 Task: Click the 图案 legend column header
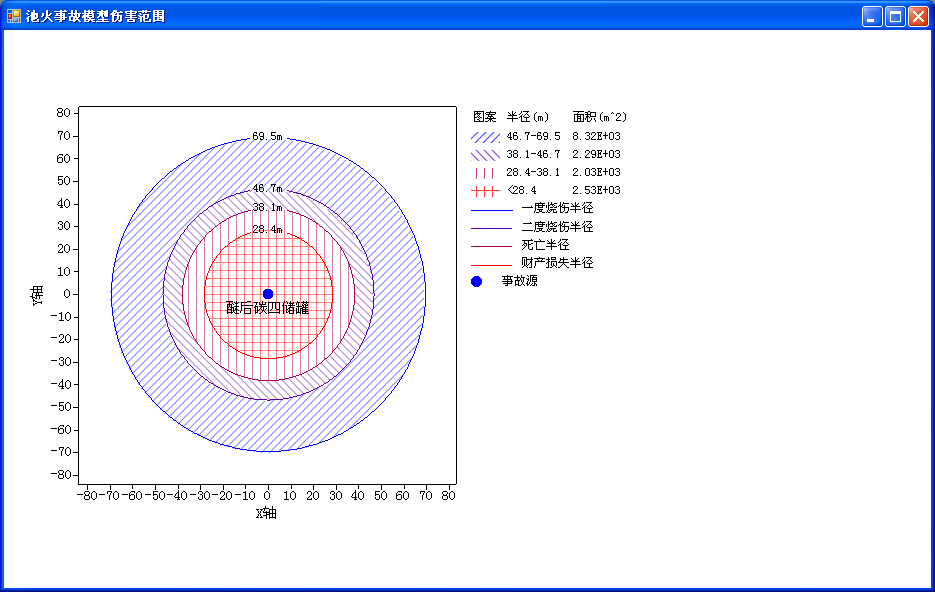click(x=484, y=117)
